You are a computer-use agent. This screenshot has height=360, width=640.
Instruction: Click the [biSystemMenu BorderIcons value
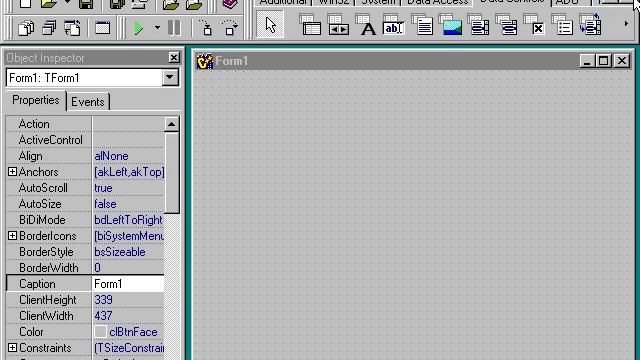tap(129, 236)
